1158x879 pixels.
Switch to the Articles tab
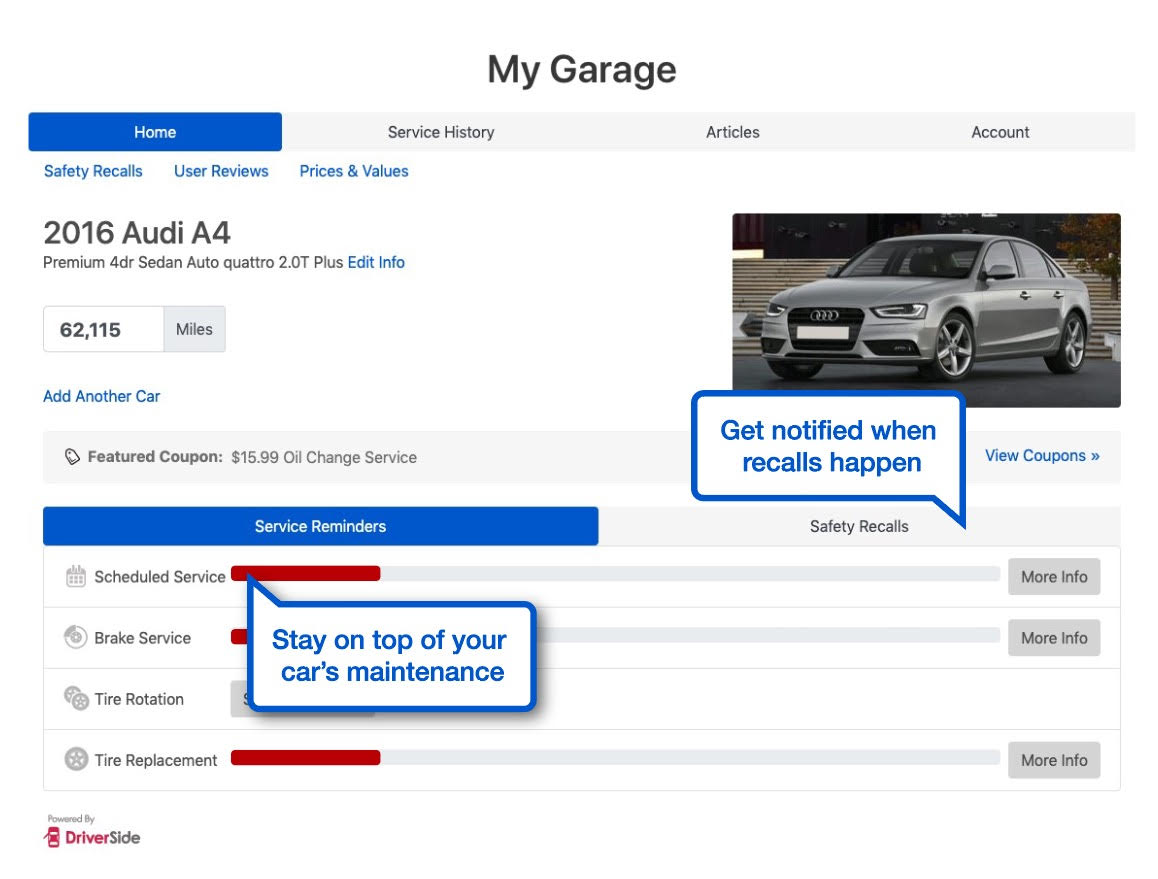coord(732,132)
